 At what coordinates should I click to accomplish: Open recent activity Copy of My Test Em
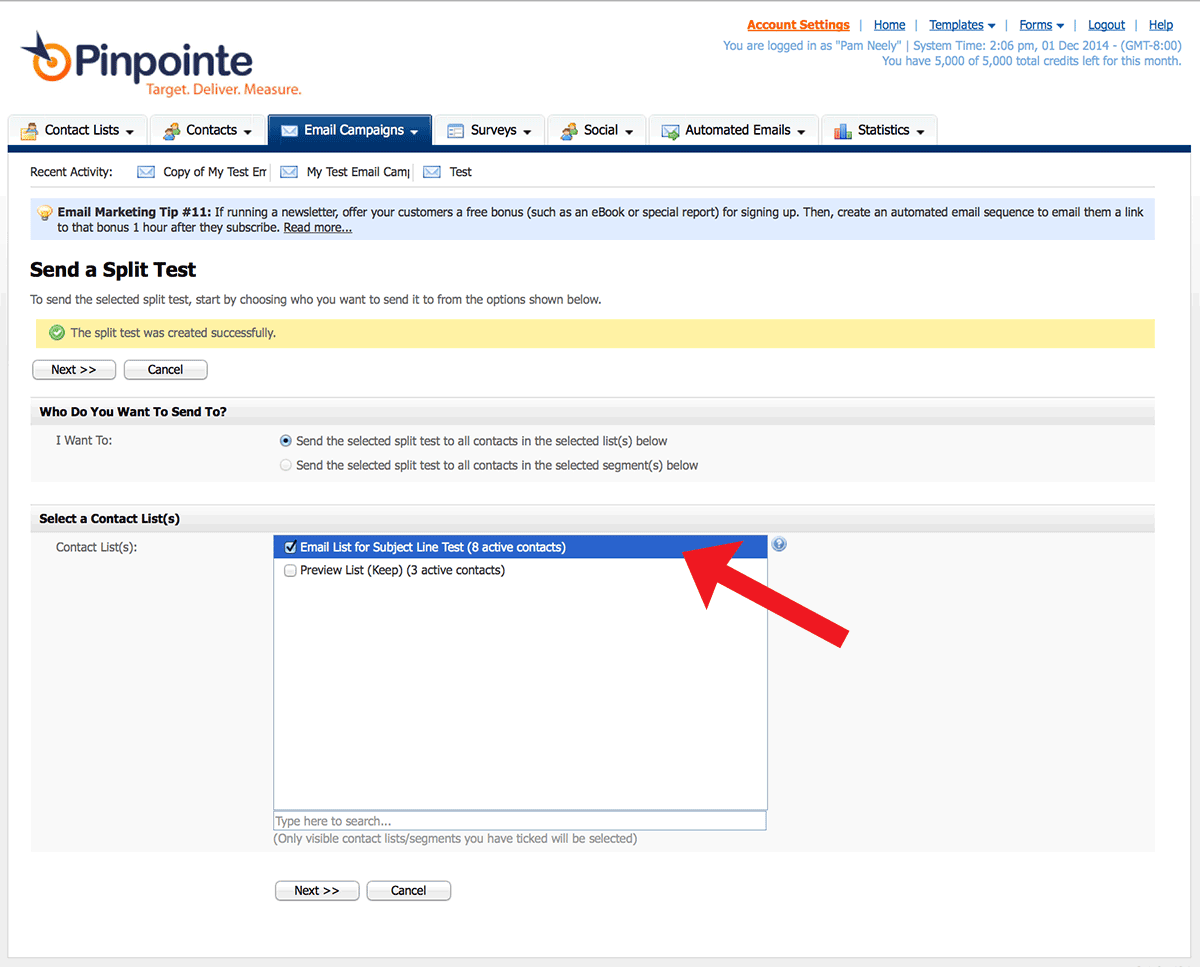click(215, 172)
